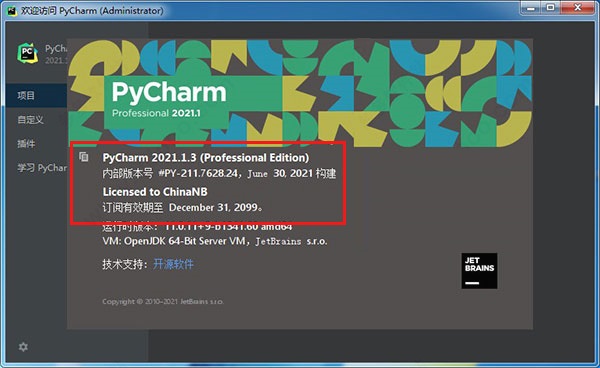Minimize the PyCharm welcome window
The width and height of the screenshot is (600, 368).
[530, 8]
